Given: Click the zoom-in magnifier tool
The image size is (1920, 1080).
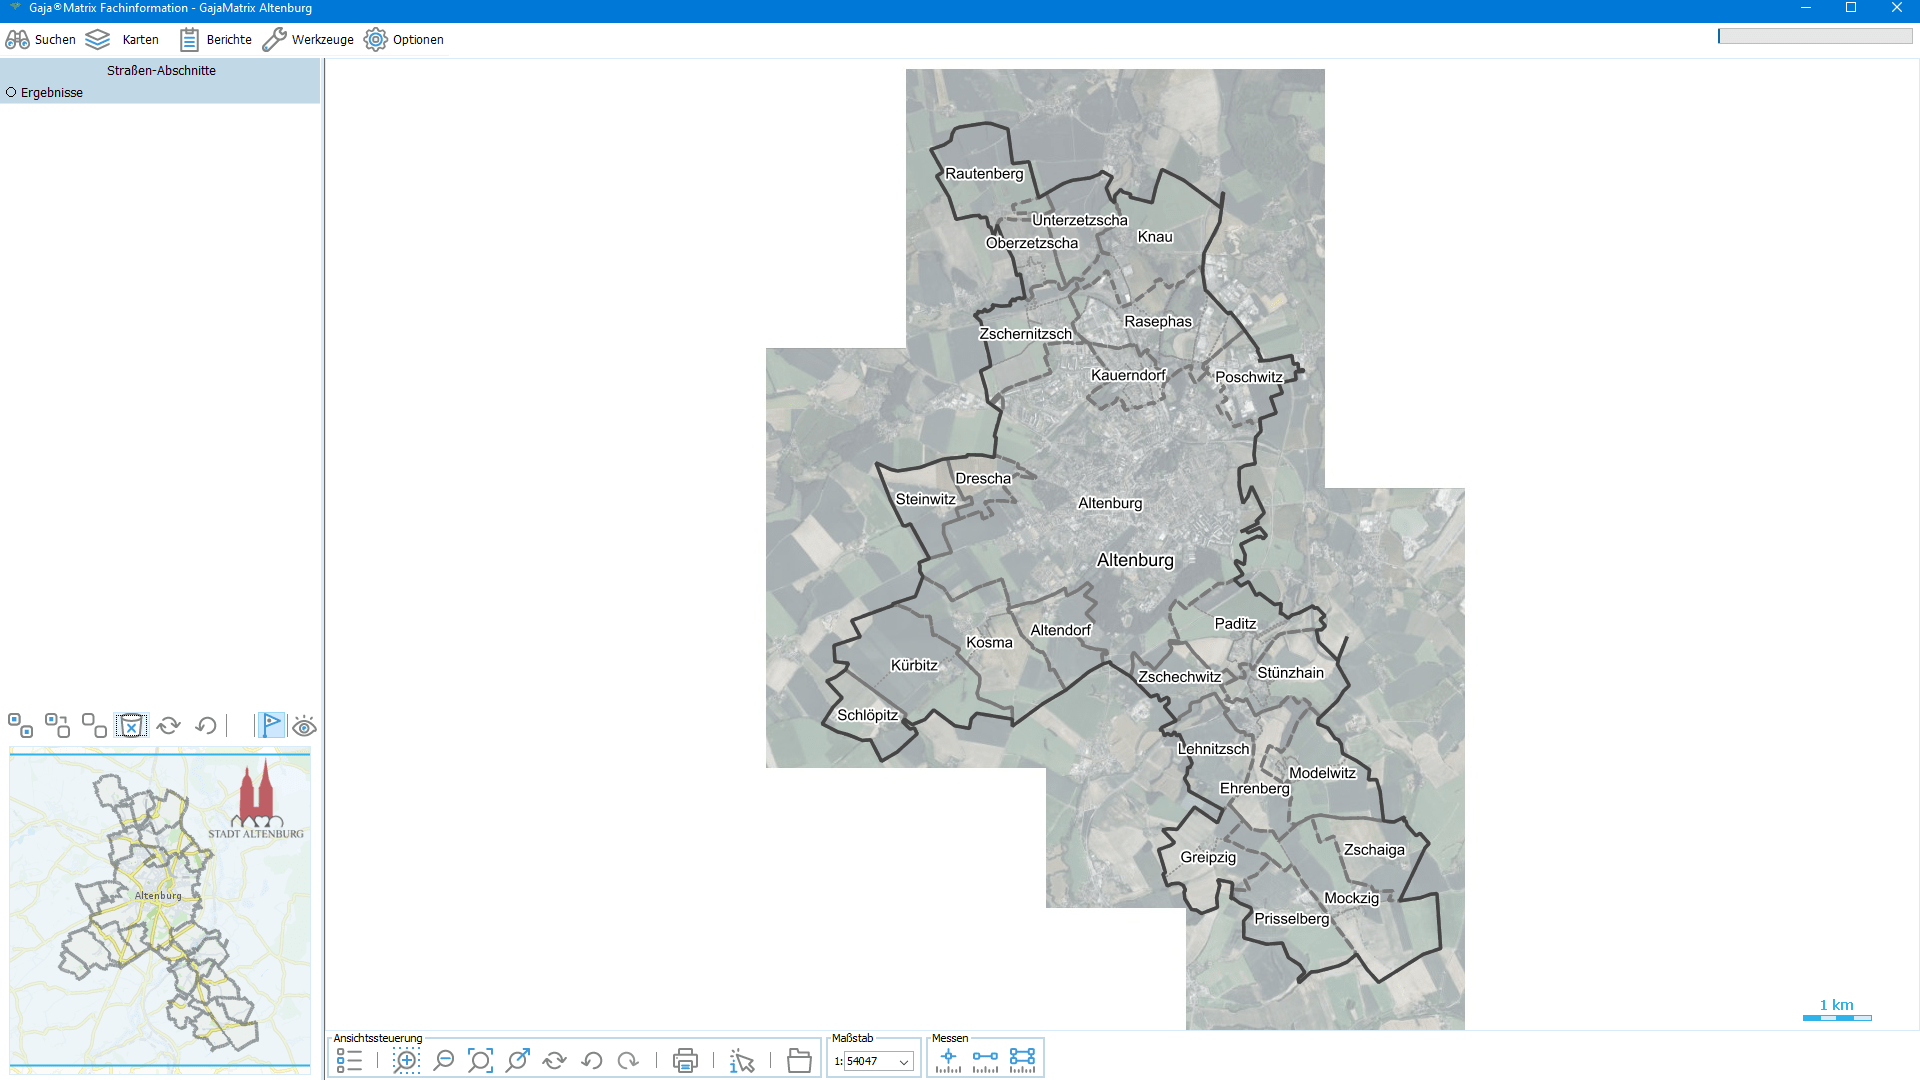Looking at the screenshot, I should 406,1061.
